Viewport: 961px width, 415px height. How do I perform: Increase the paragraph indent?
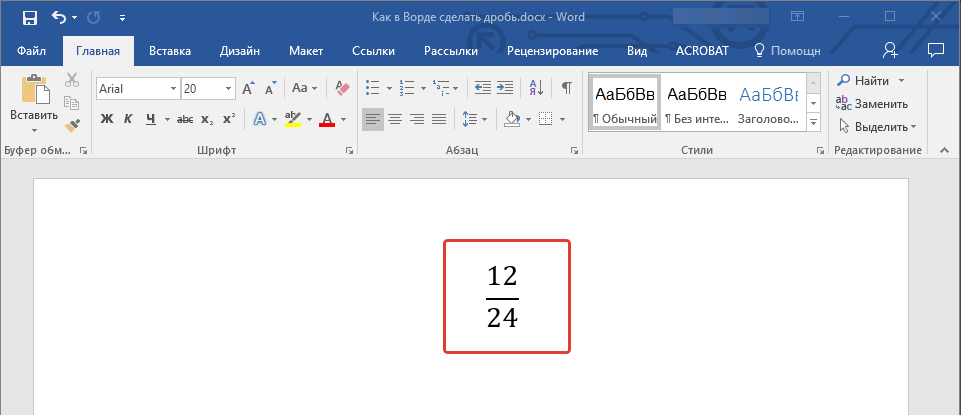coord(505,88)
